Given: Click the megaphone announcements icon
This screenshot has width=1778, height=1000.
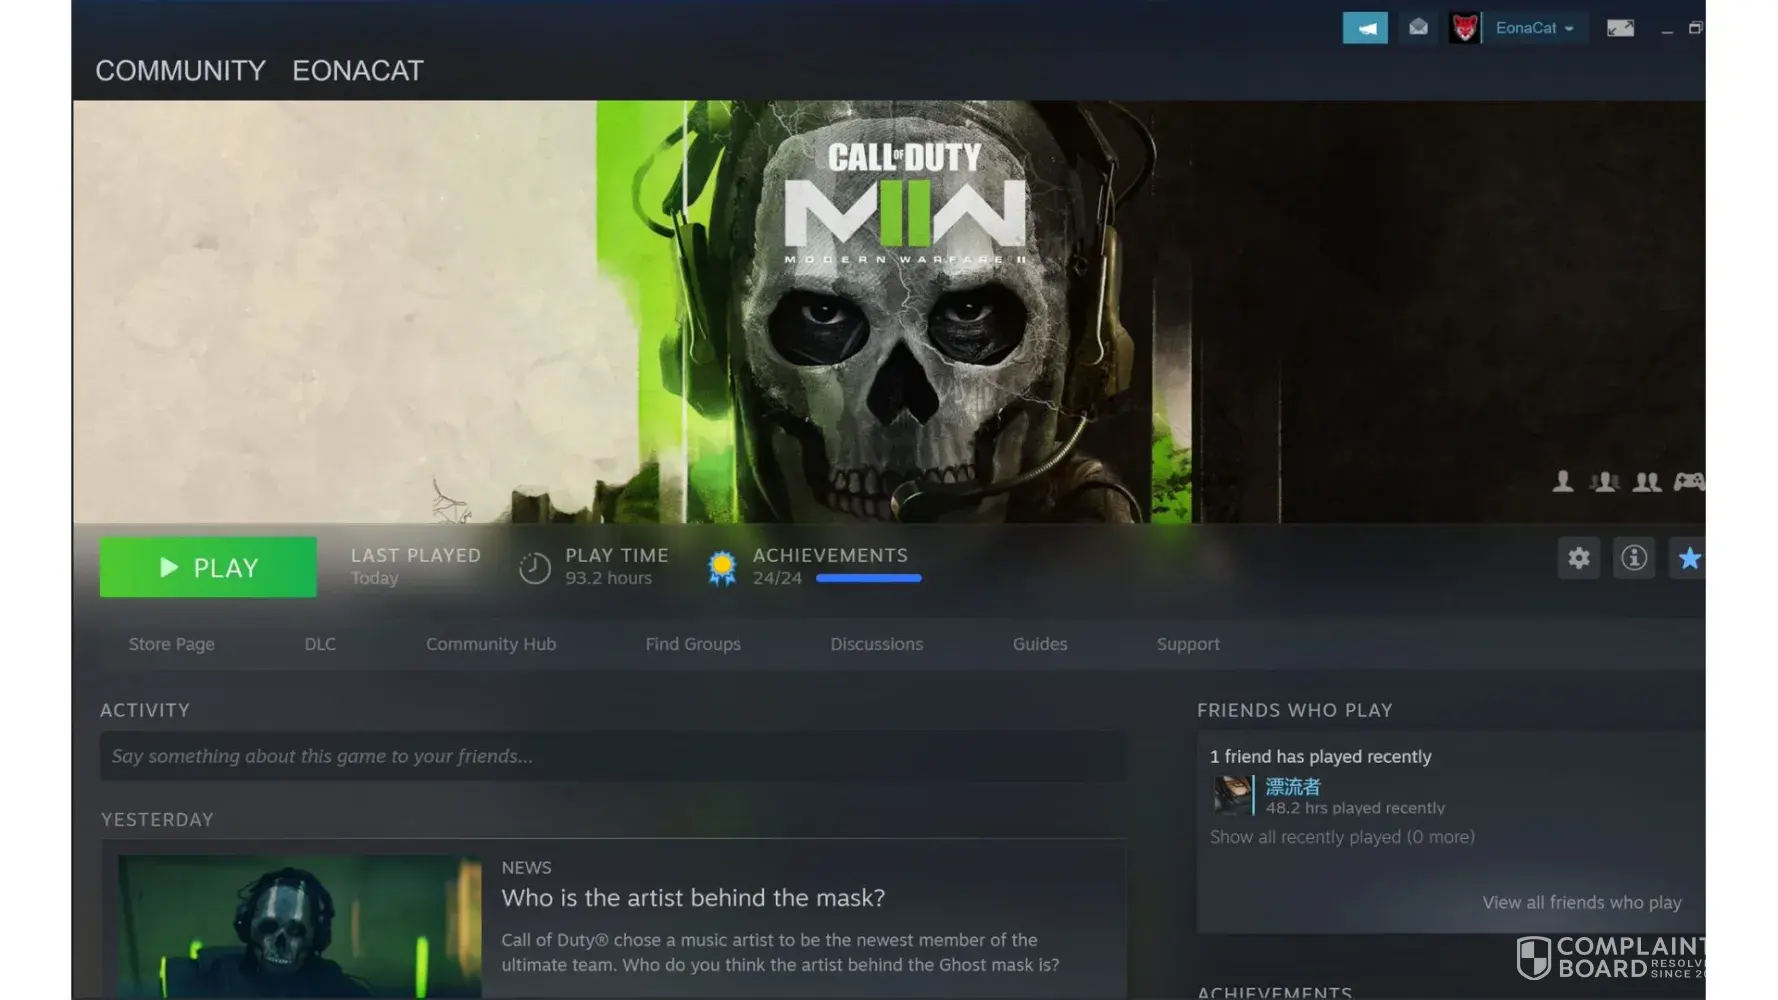Looking at the screenshot, I should click(x=1364, y=28).
